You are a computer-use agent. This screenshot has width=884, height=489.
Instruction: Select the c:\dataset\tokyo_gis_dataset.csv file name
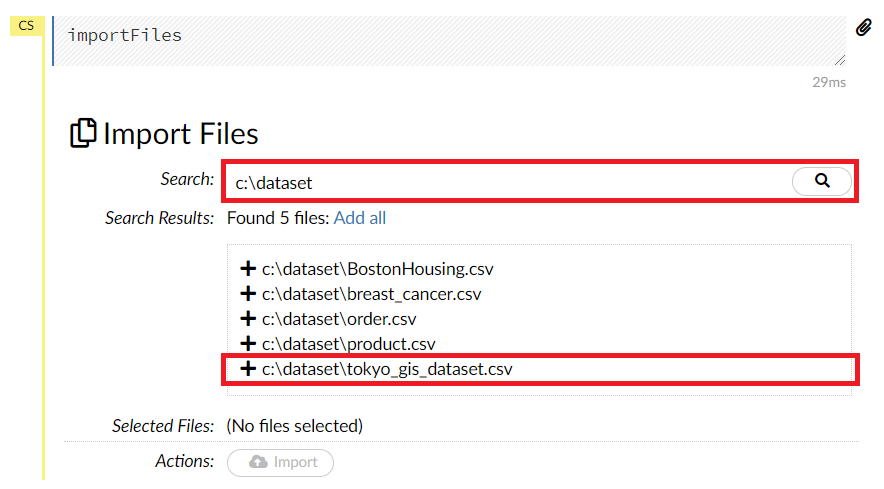387,369
